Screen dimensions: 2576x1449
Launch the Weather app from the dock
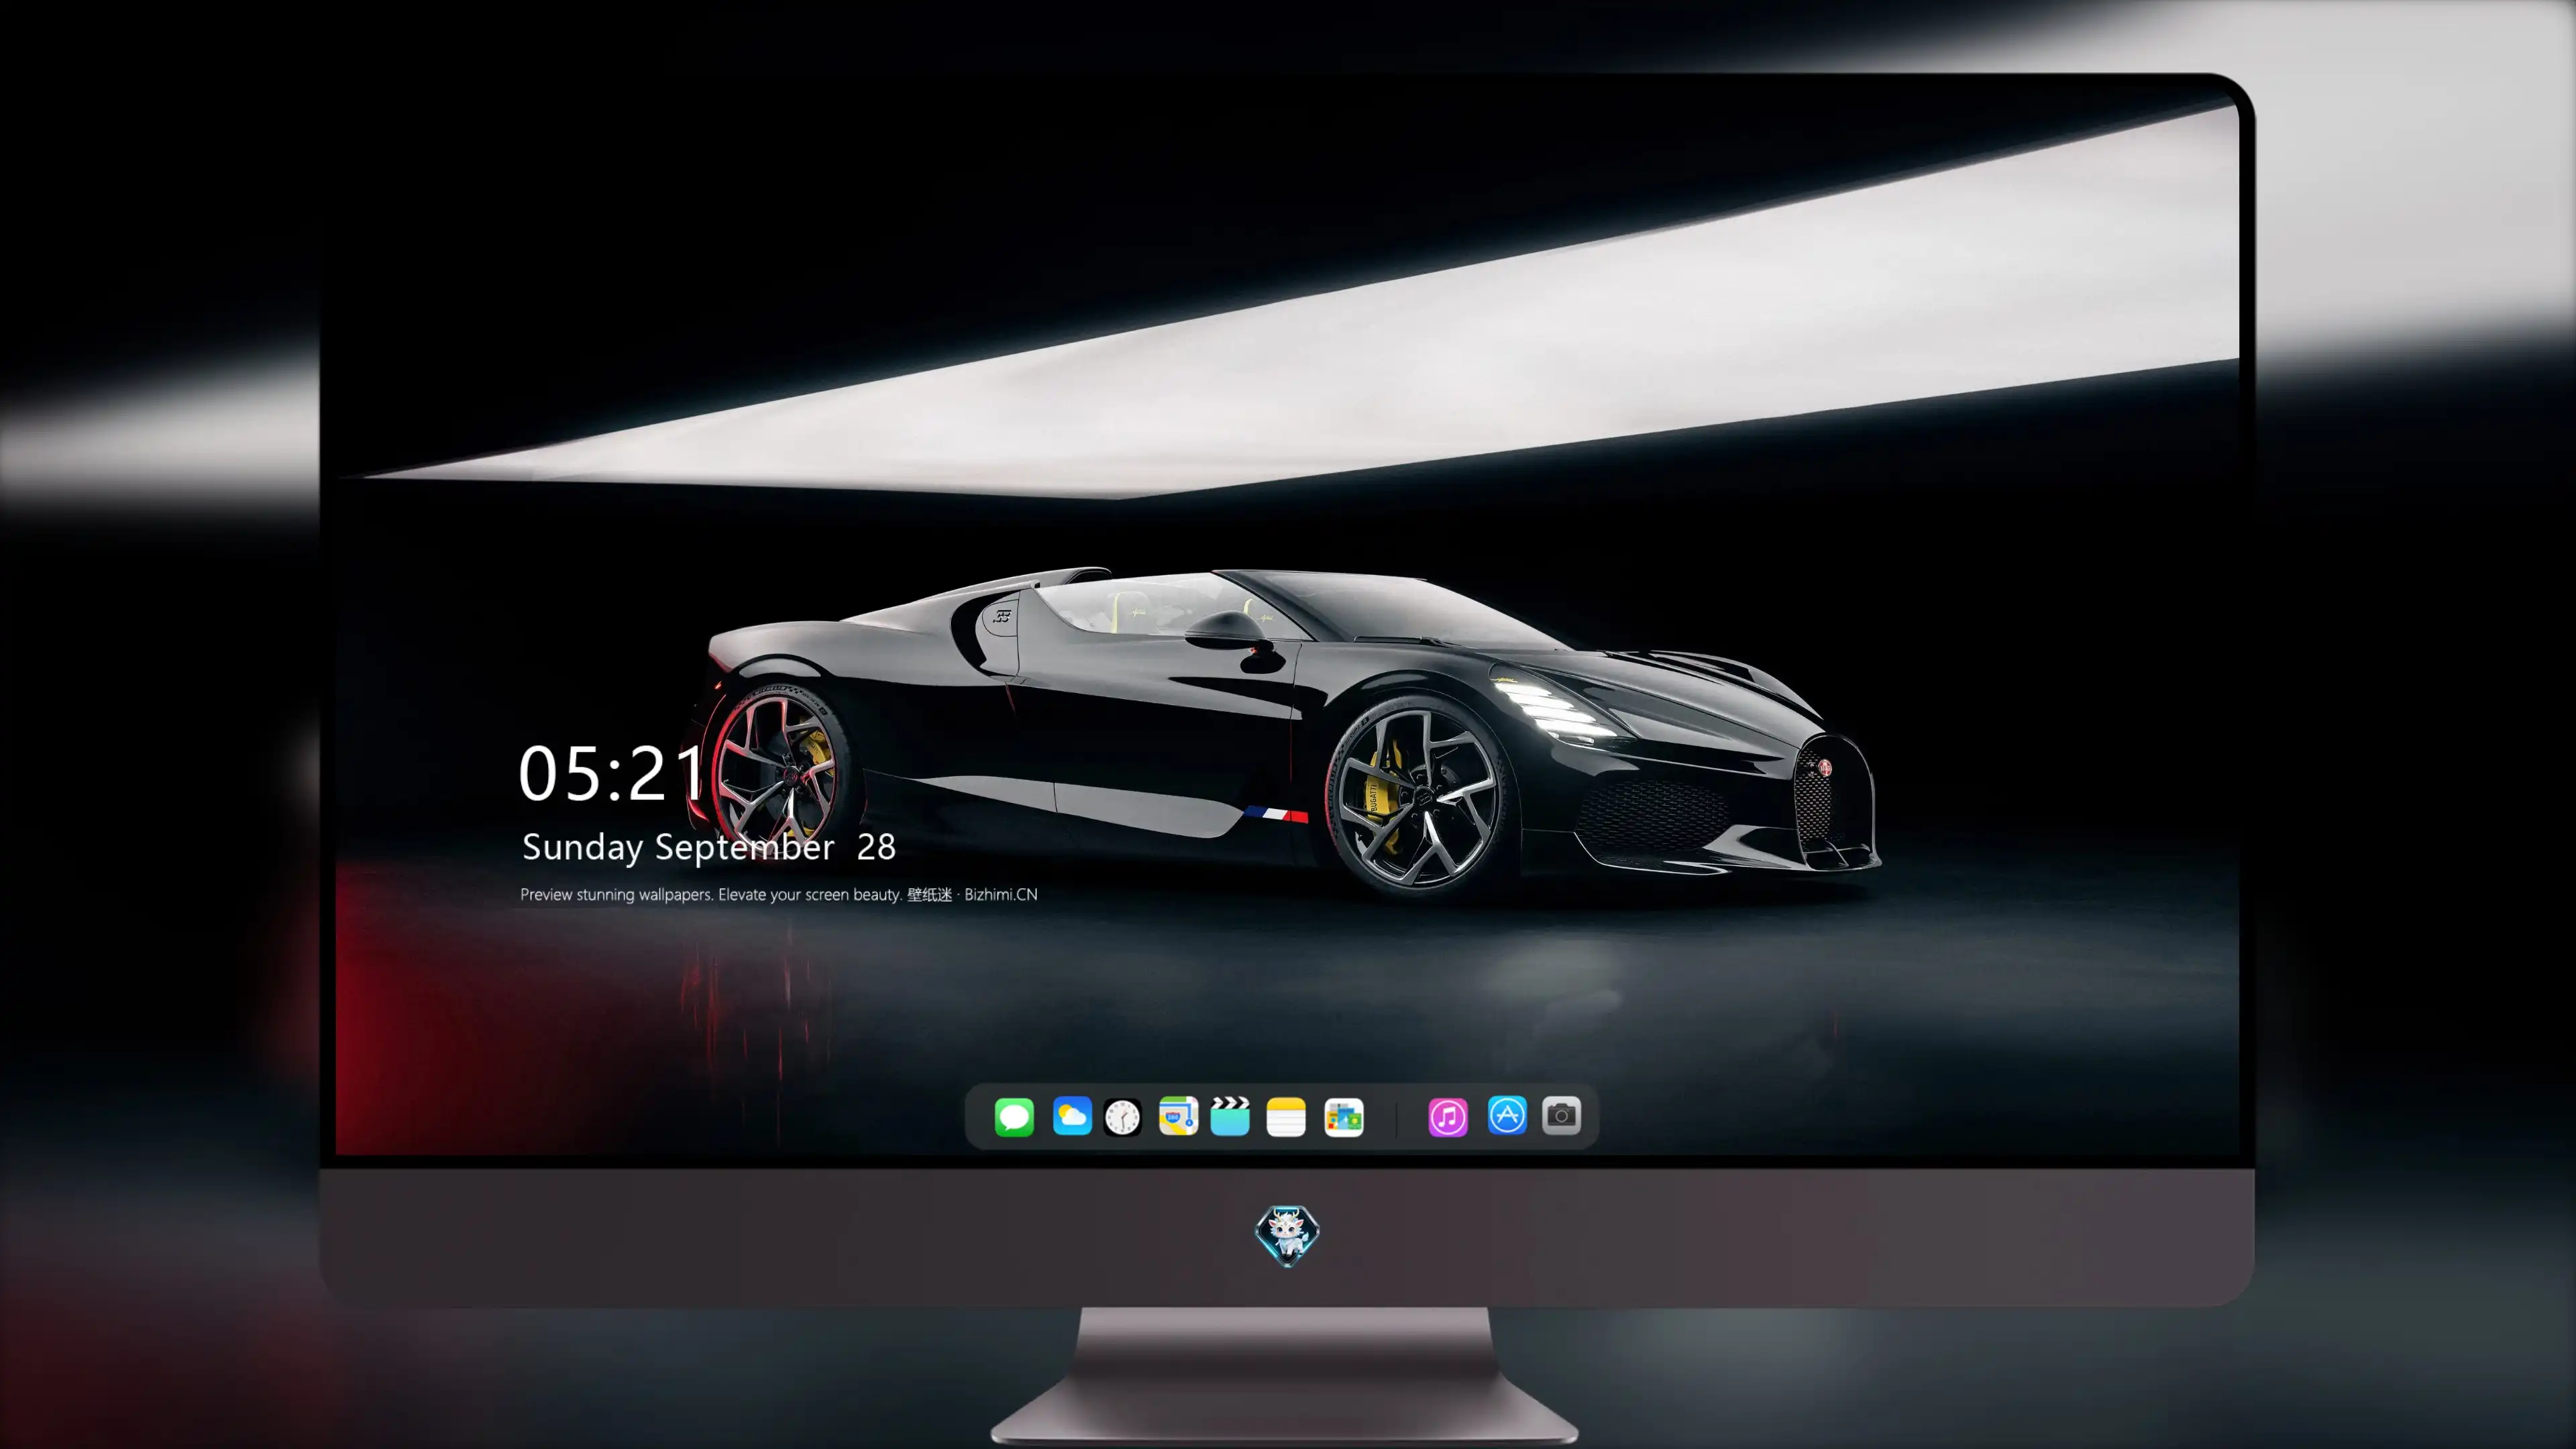tap(1072, 1116)
